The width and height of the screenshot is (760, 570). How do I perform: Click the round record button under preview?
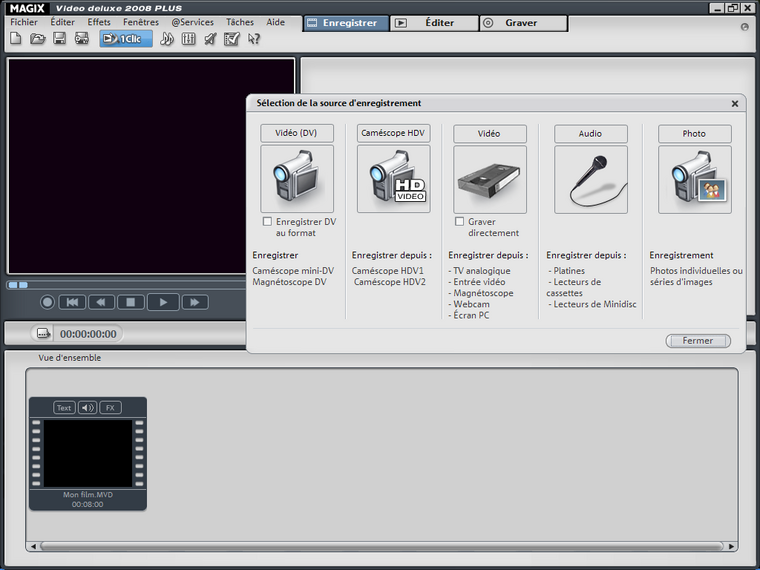coord(47,302)
